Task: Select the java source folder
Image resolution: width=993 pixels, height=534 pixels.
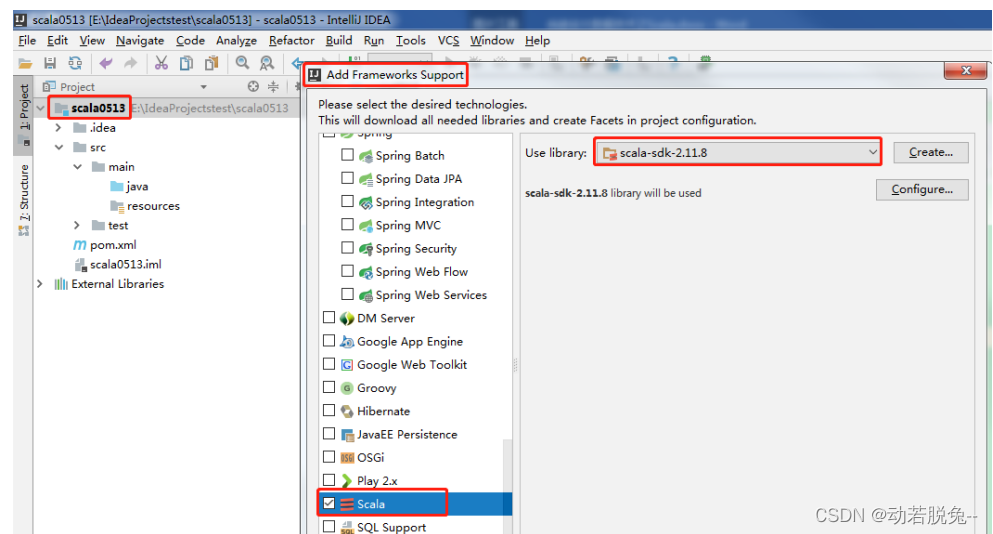Action: 129,186
